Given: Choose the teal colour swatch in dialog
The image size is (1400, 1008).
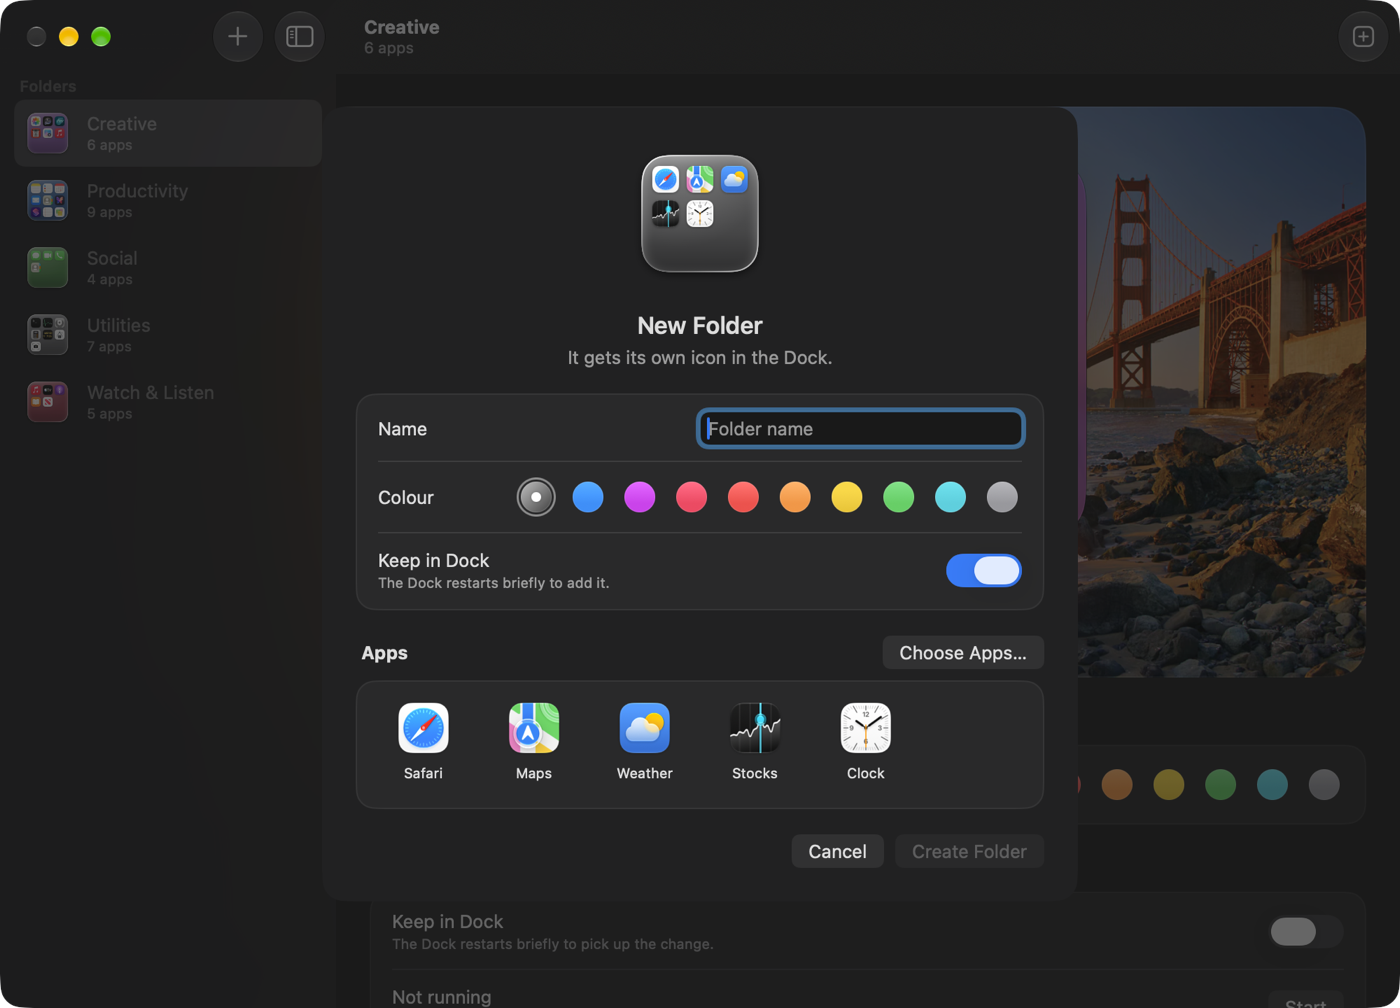Looking at the screenshot, I should point(950,497).
